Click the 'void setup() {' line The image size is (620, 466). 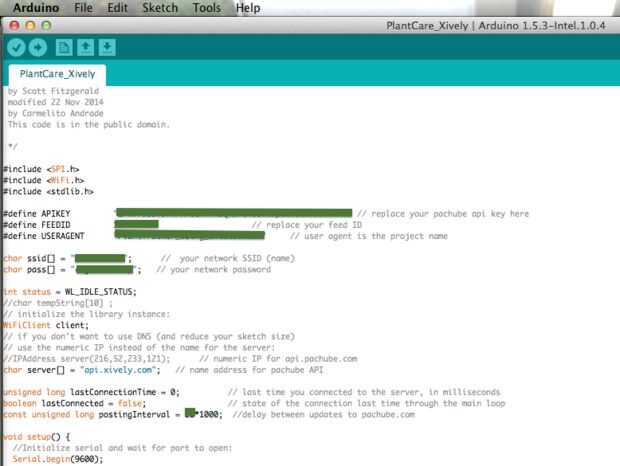coord(37,437)
